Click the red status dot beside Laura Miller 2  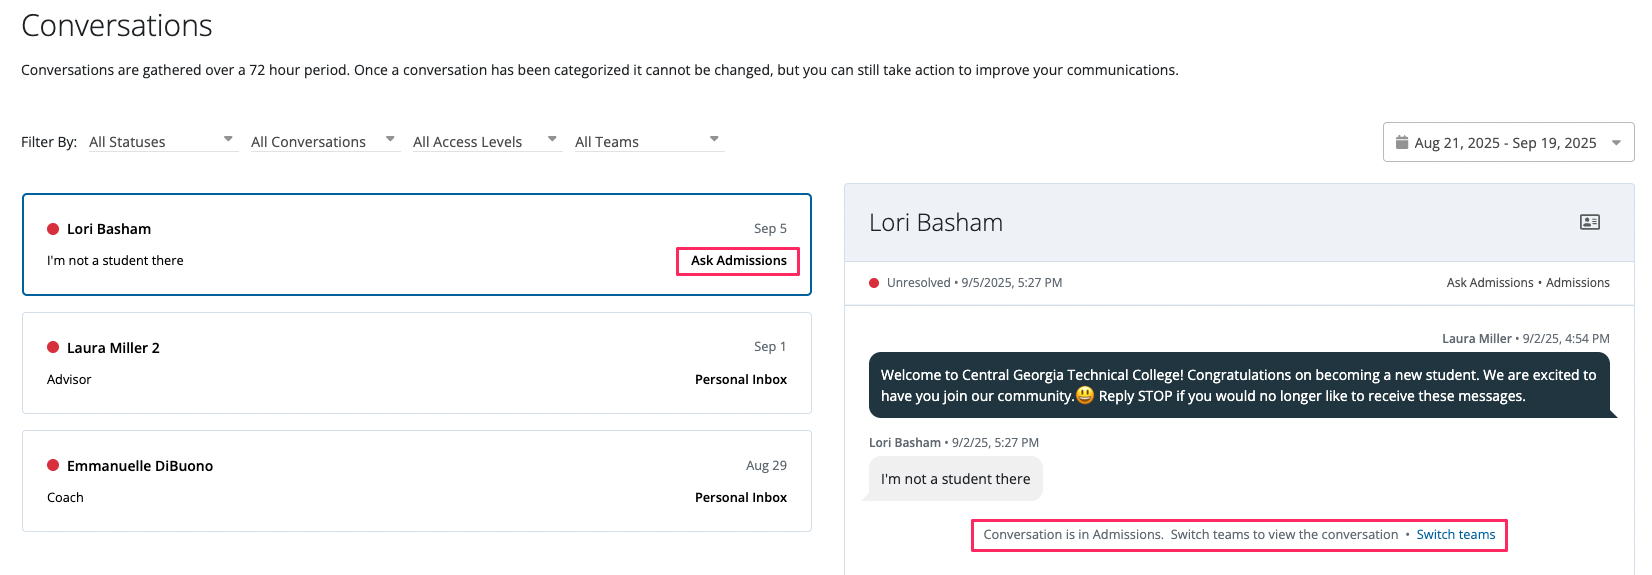click(53, 347)
